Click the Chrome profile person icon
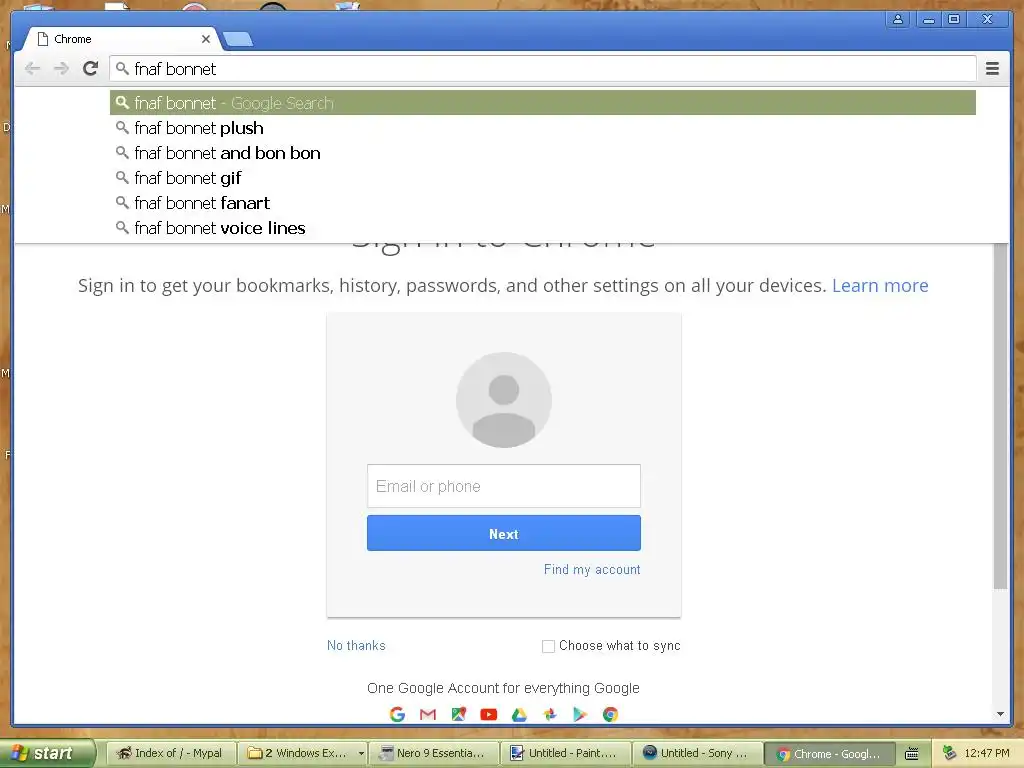This screenshot has width=1024, height=768. coord(898,20)
